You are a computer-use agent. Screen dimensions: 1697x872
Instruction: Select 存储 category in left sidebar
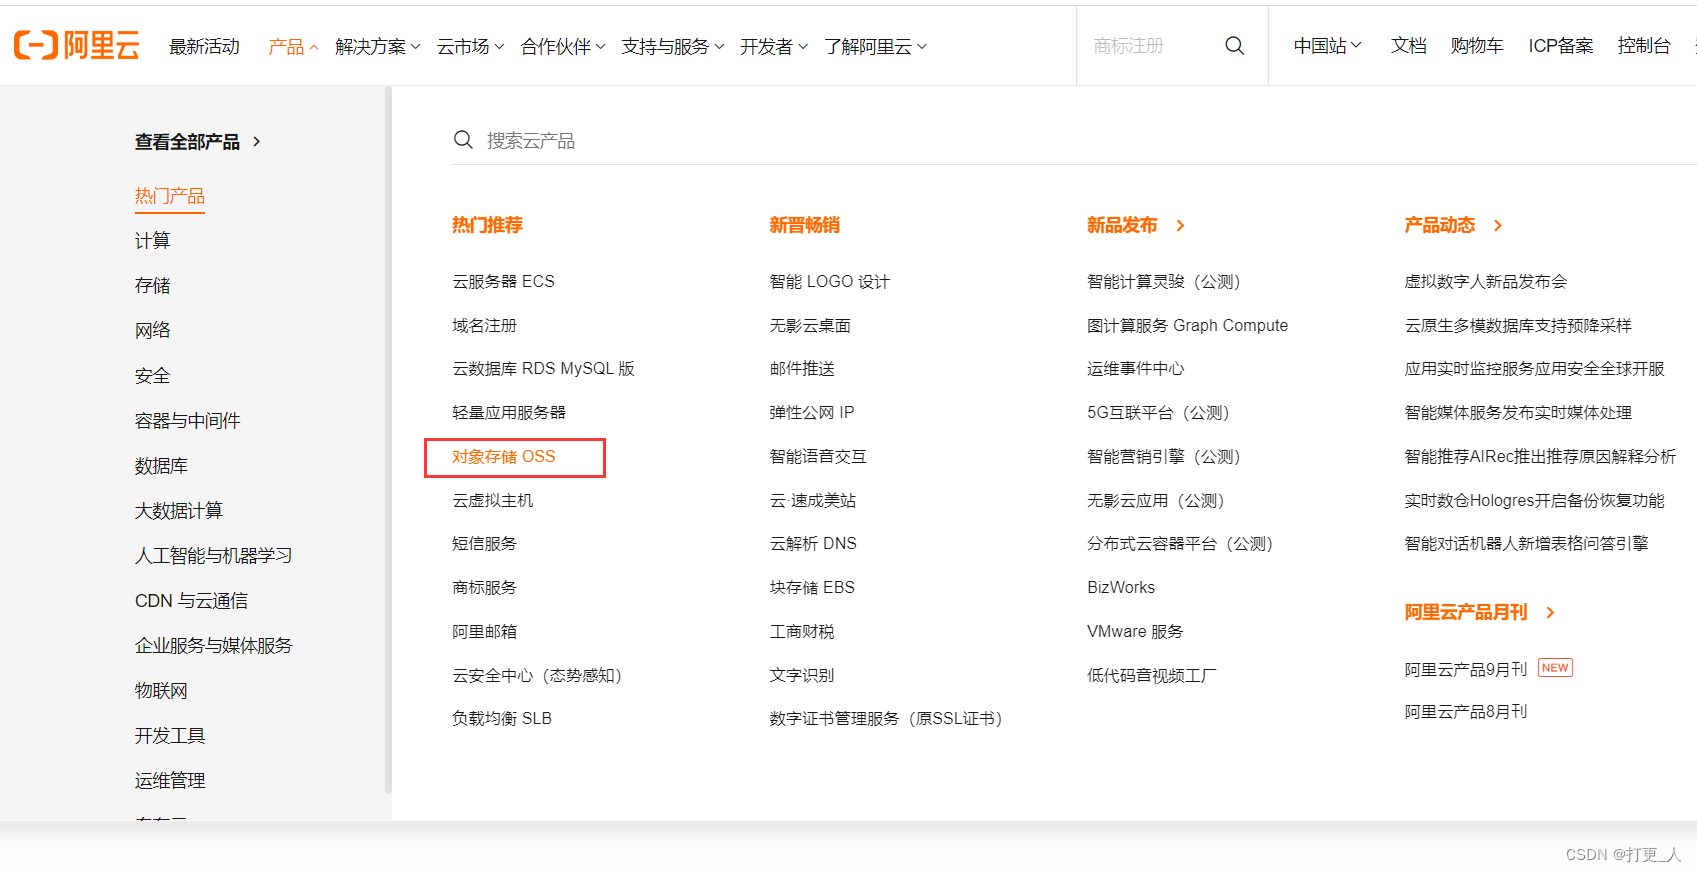pos(153,286)
